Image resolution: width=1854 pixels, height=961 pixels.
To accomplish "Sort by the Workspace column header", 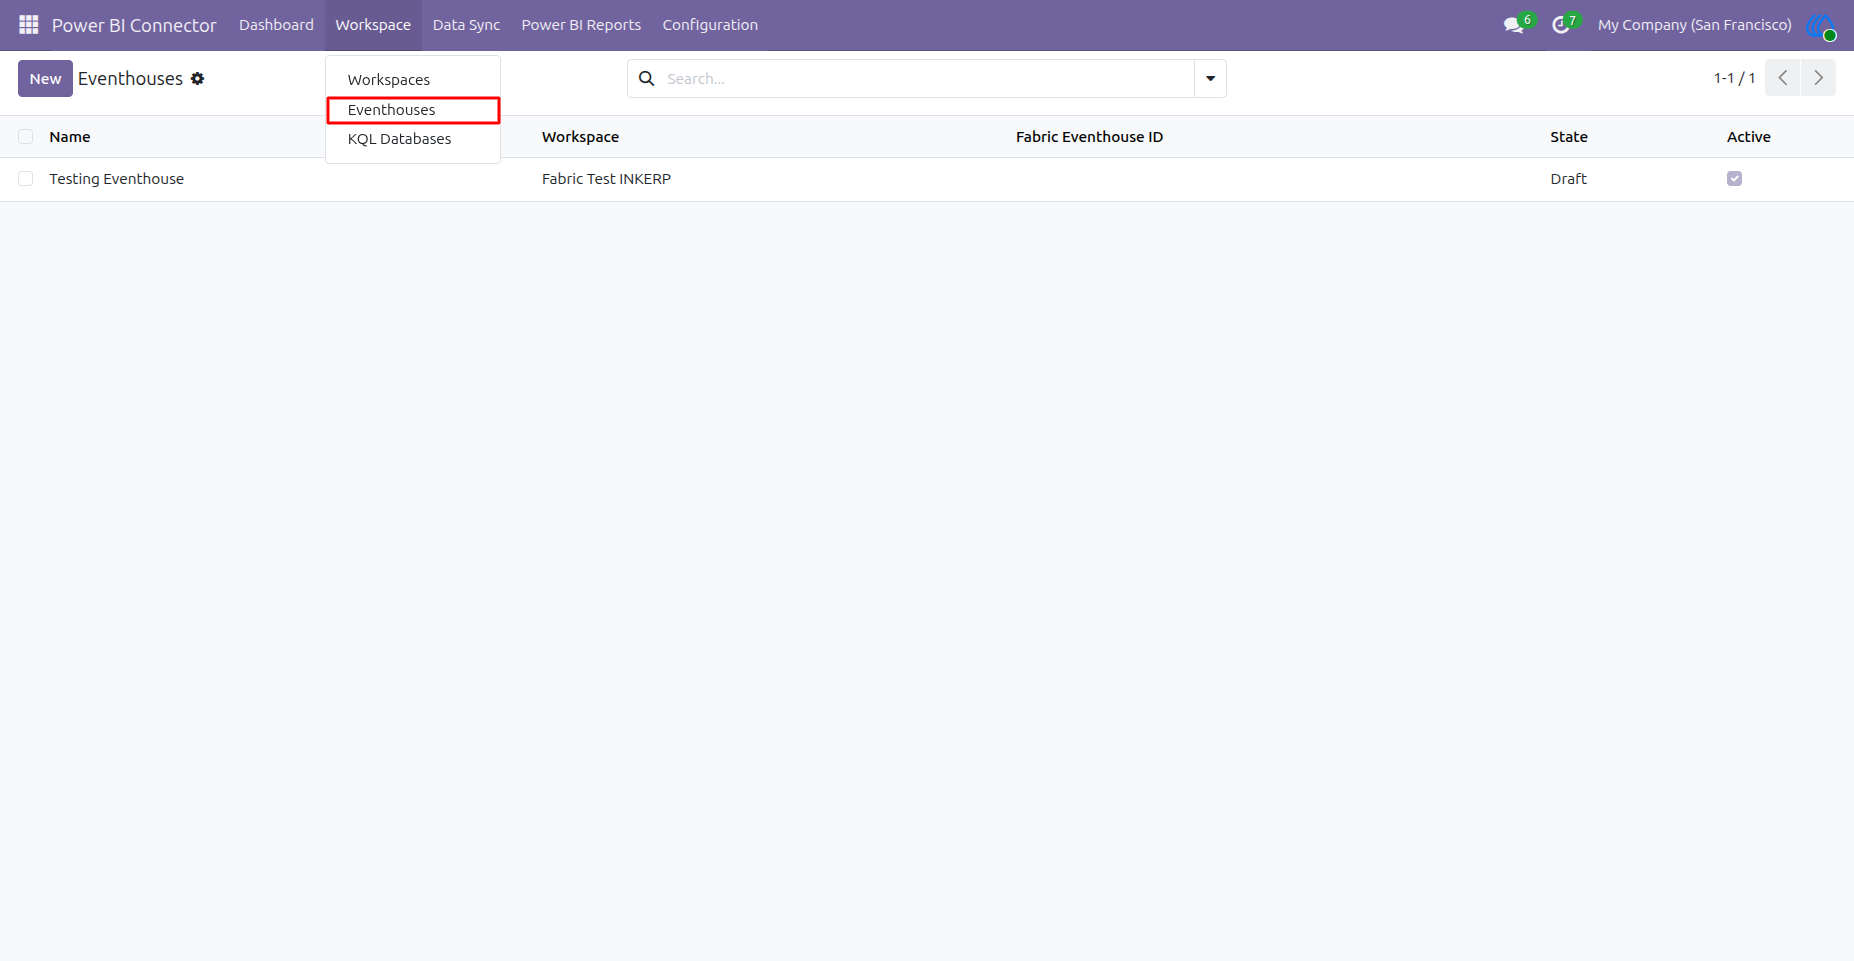I will 580,137.
